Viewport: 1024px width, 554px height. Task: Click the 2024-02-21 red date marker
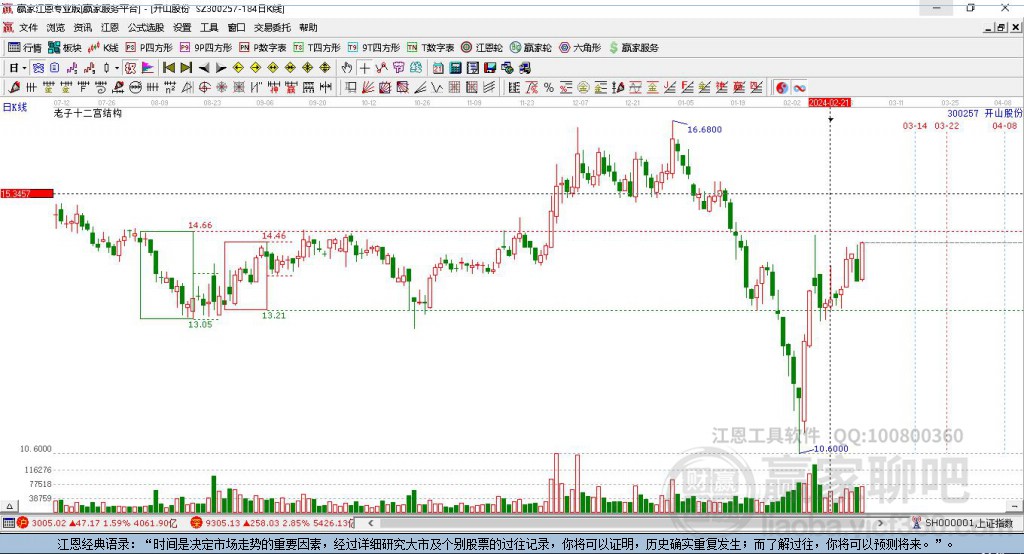tap(829, 103)
